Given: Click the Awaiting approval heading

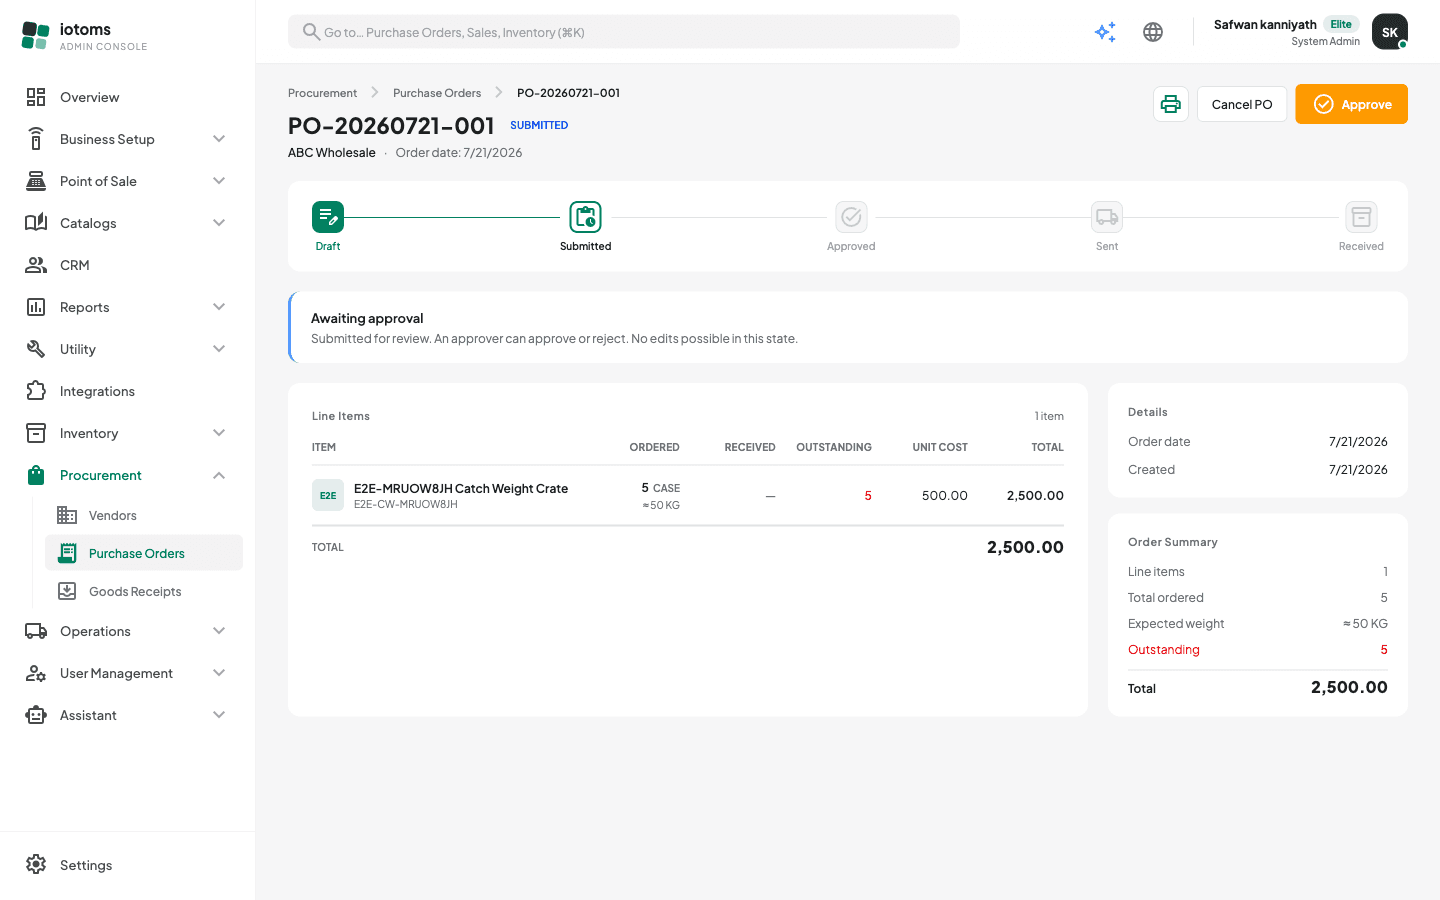Looking at the screenshot, I should click(367, 318).
